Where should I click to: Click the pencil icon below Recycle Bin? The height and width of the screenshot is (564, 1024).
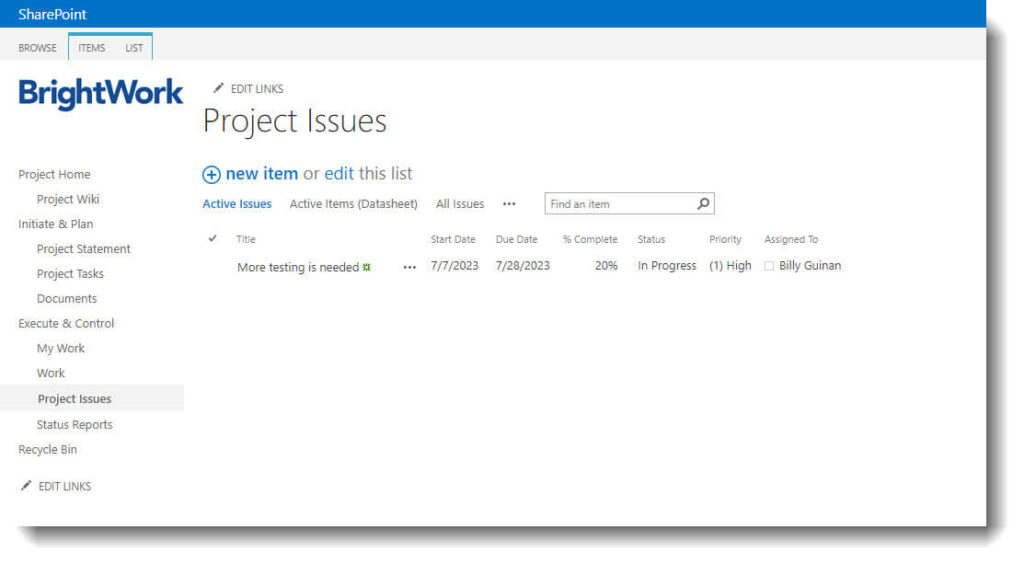pyautogui.click(x=26, y=486)
